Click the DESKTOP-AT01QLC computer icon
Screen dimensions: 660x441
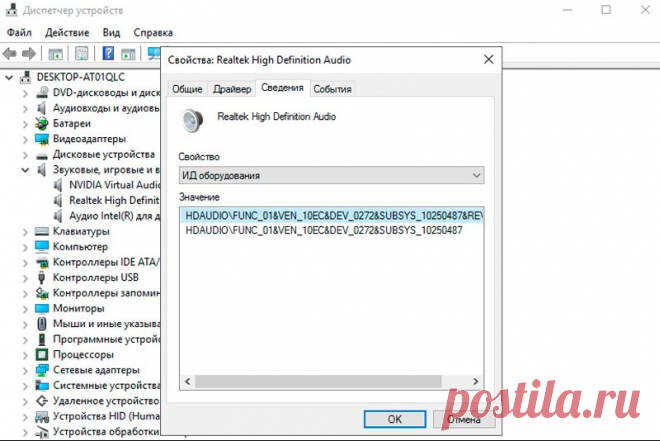[x=26, y=77]
